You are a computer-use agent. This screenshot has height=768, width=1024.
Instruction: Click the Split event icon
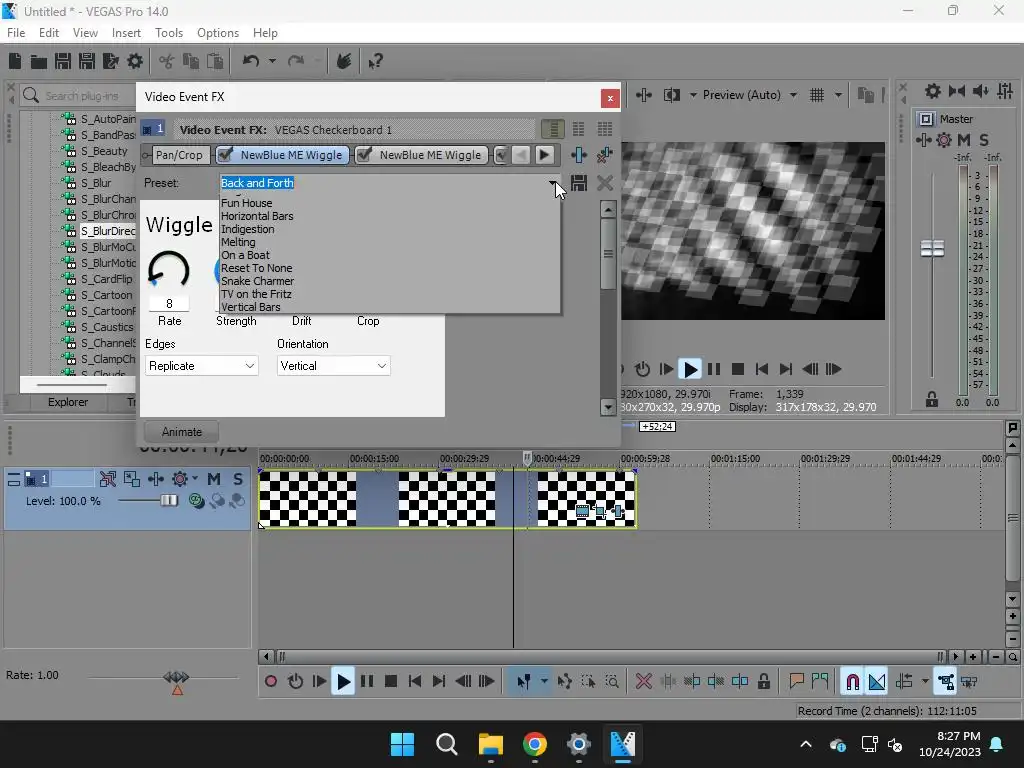[740, 682]
